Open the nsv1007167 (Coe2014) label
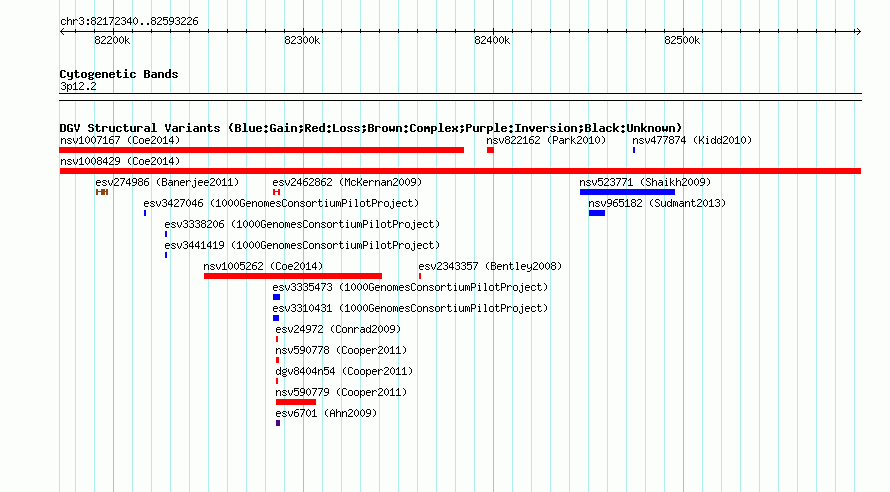The image size is (890, 492). click(120, 140)
